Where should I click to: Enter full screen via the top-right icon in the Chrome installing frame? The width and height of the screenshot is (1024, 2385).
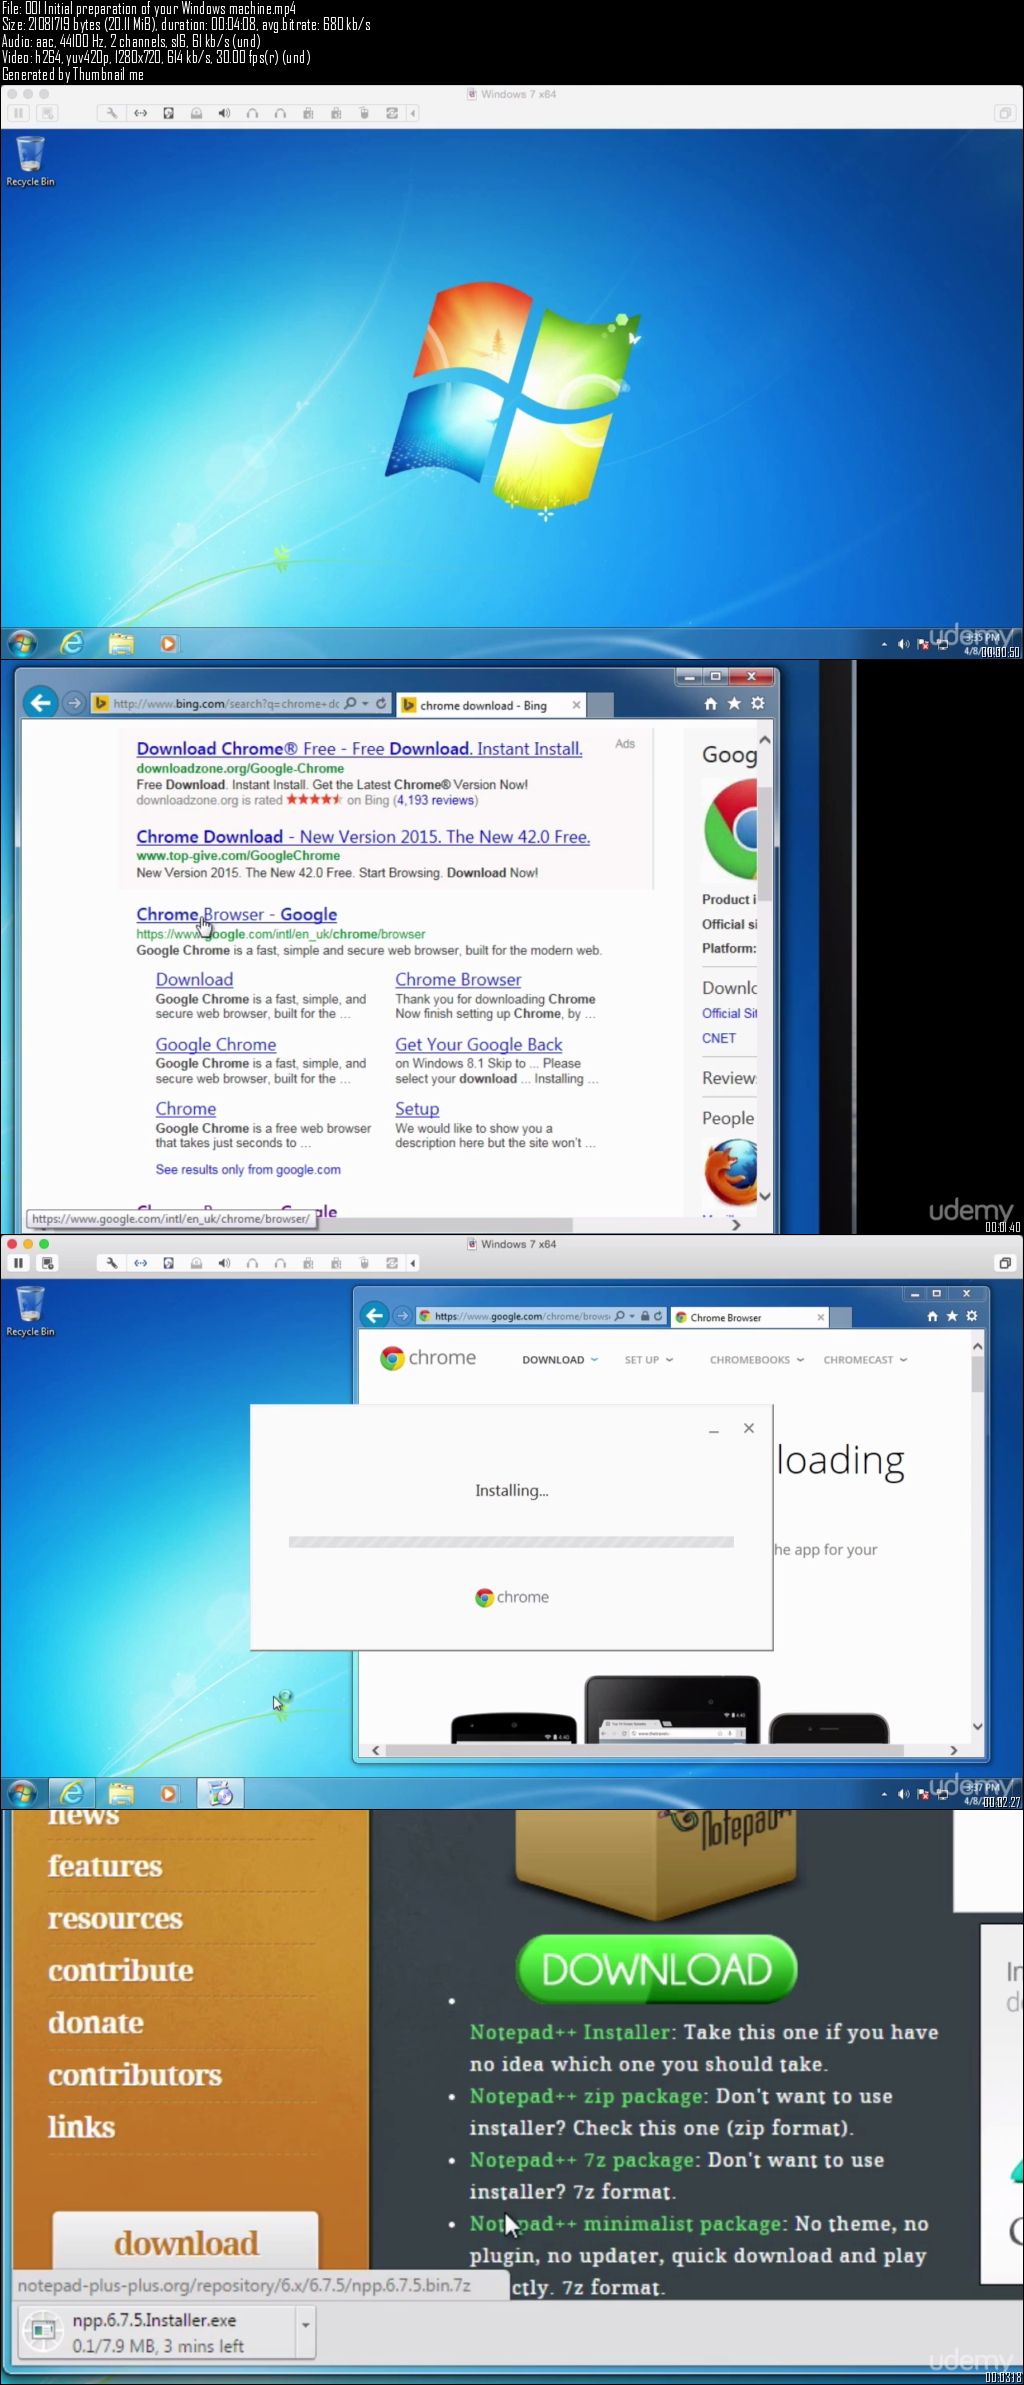pos(1005,1263)
